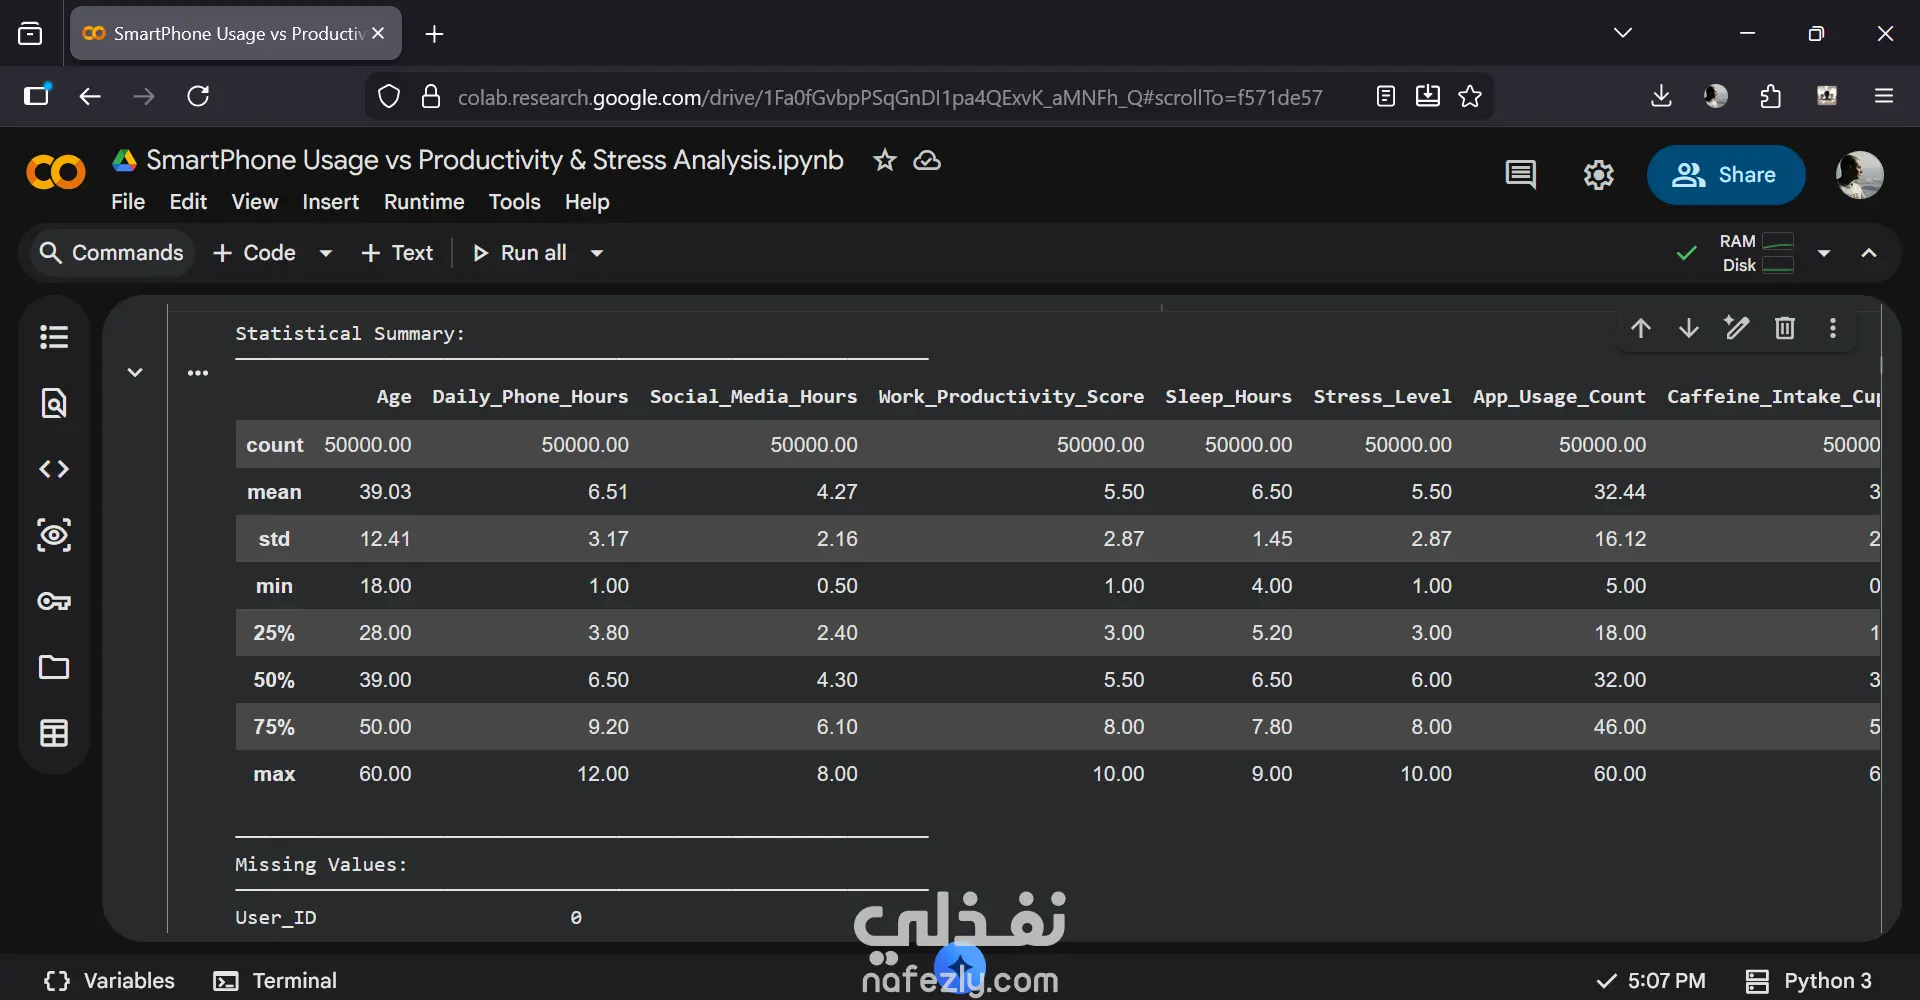This screenshot has height=1000, width=1920.
Task: Open the Google account avatar
Action: pyautogui.click(x=1860, y=175)
